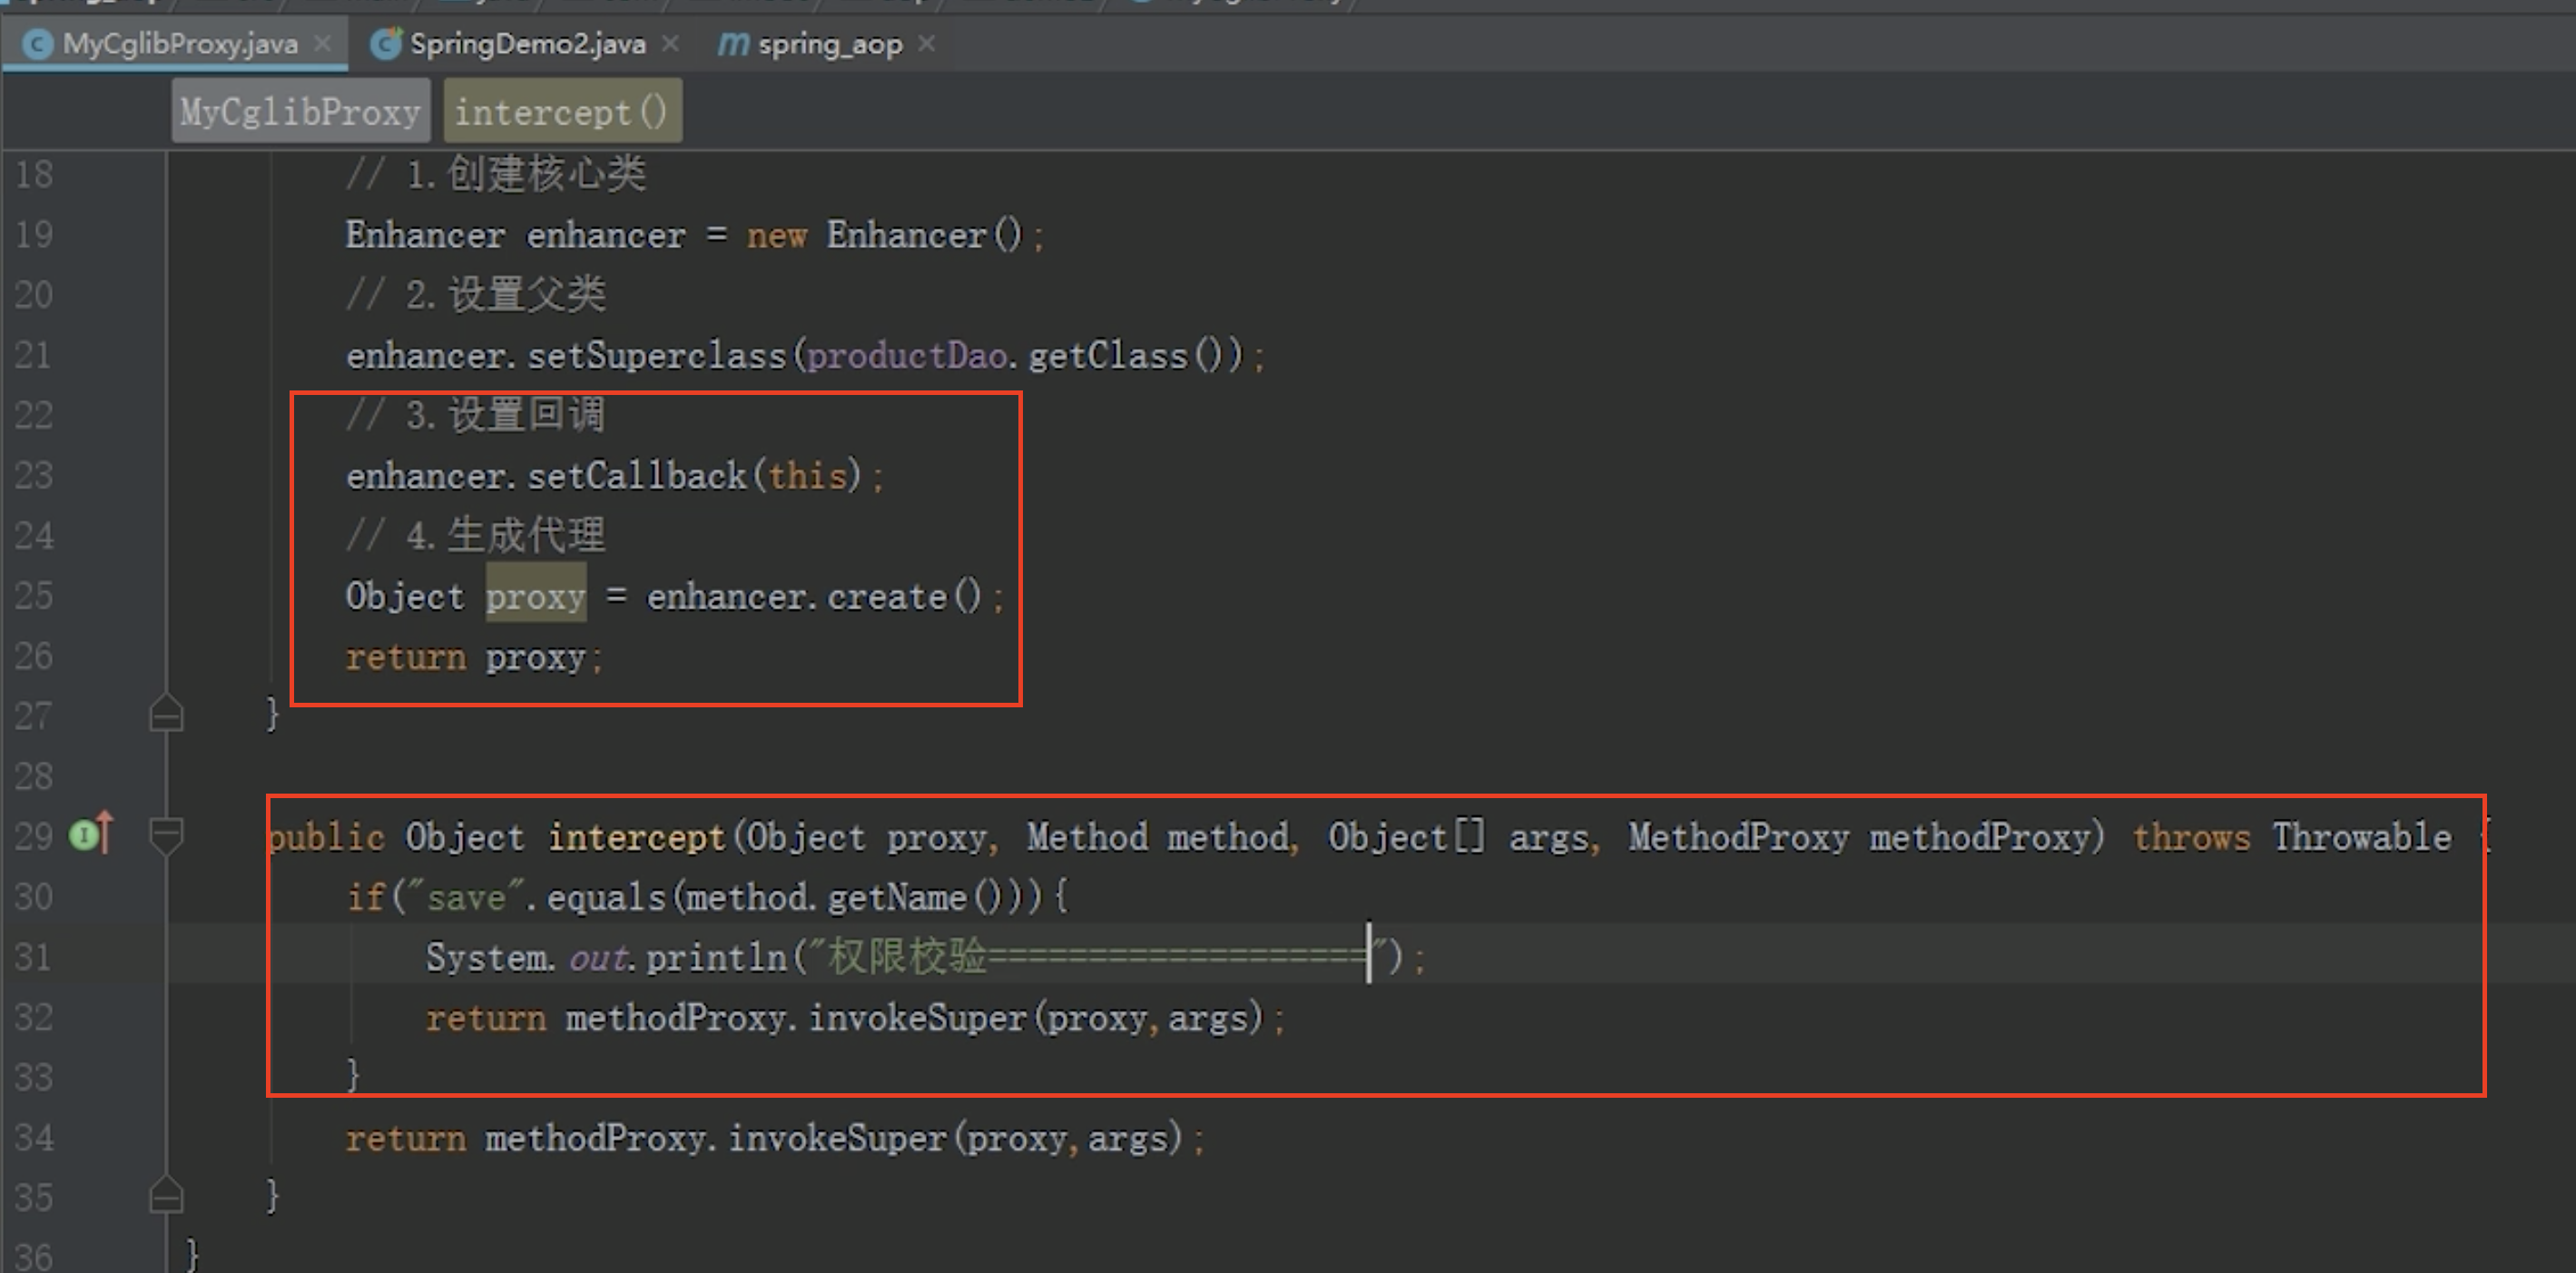Click 'productDao' on line 21

pos(906,356)
